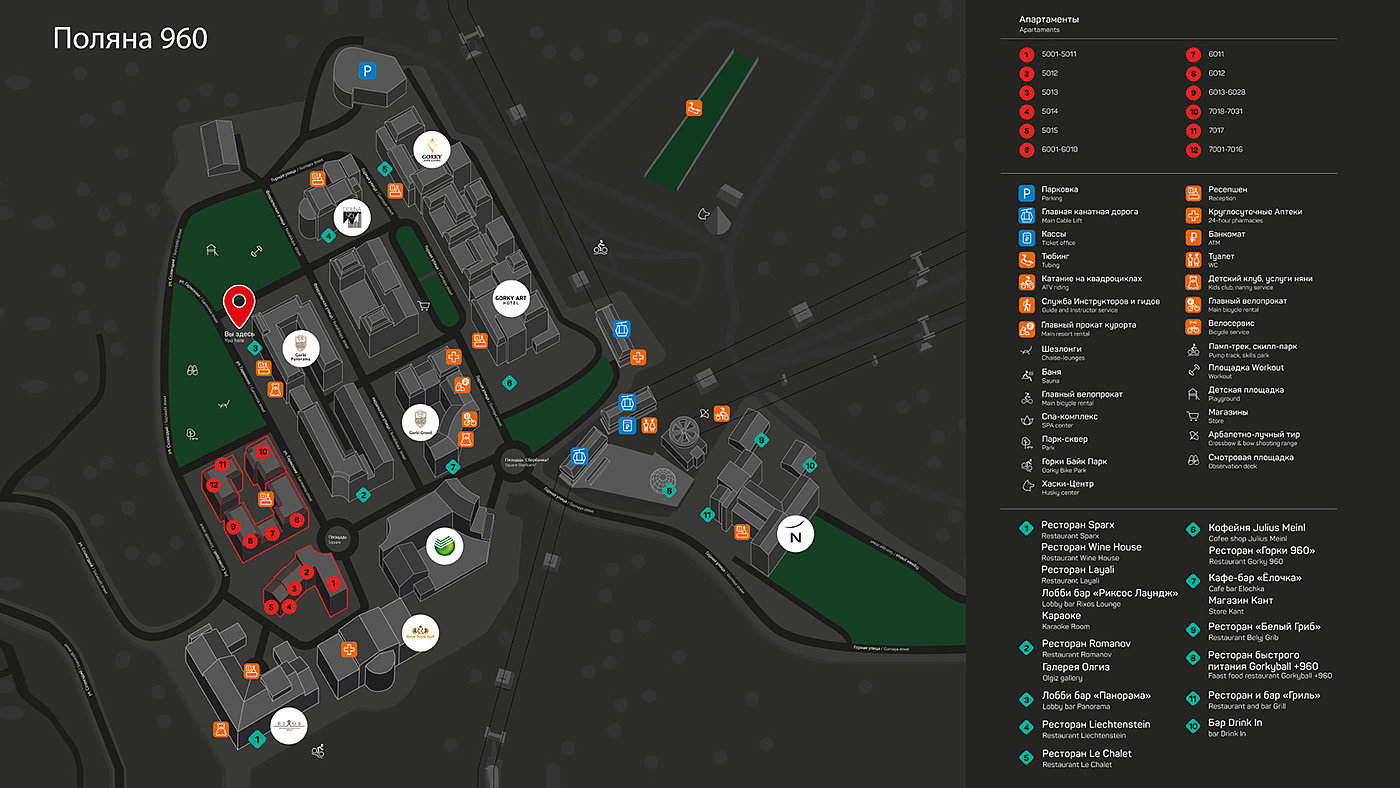Select the Rixos logo marker on the map

pos(289,727)
